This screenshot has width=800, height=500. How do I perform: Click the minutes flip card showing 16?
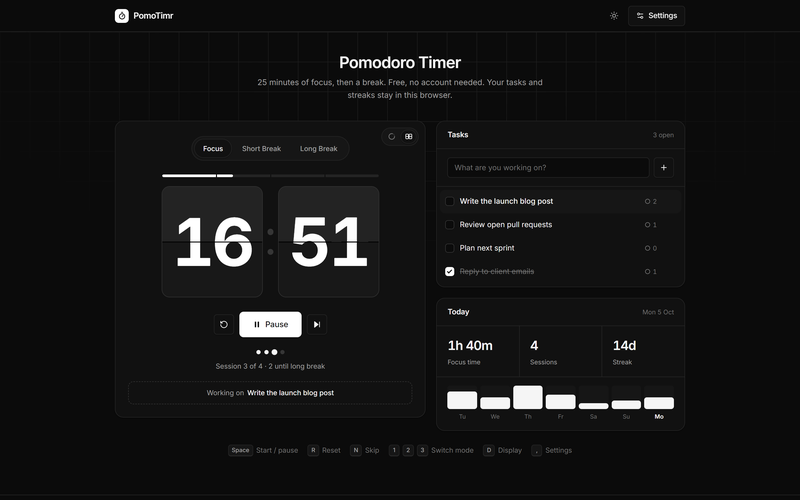(212, 241)
